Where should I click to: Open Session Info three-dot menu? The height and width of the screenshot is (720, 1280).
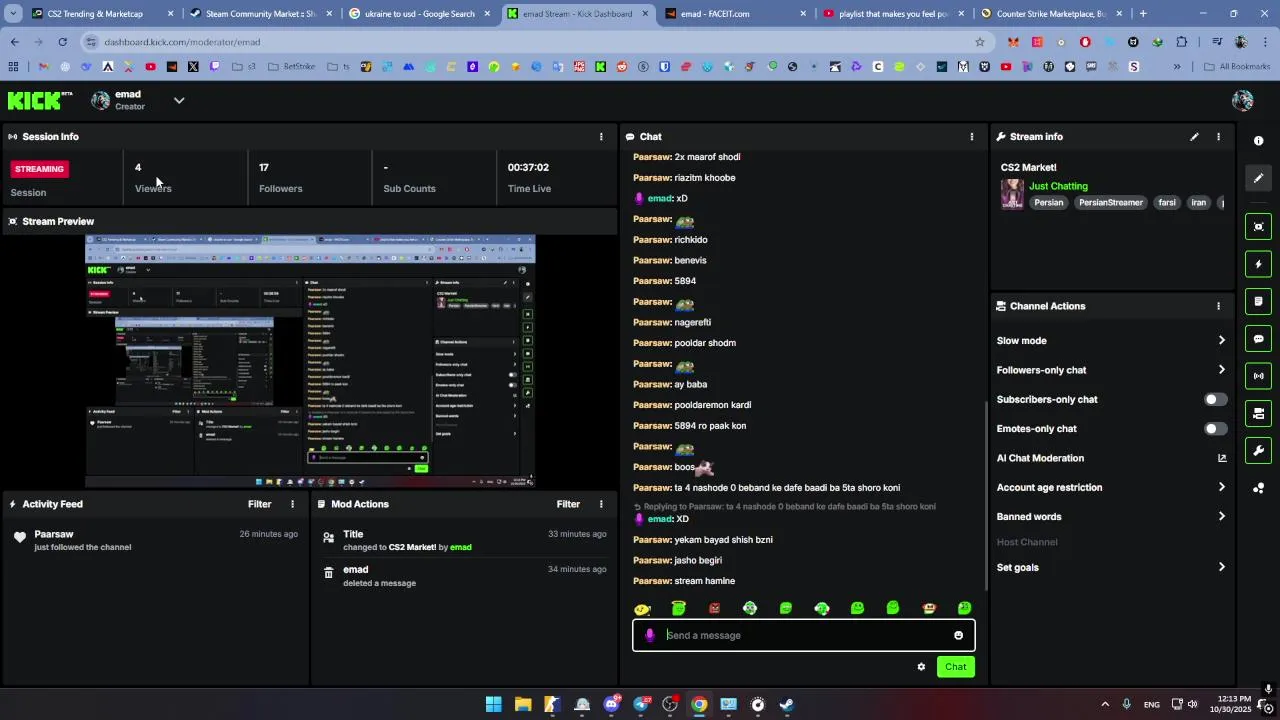(601, 137)
